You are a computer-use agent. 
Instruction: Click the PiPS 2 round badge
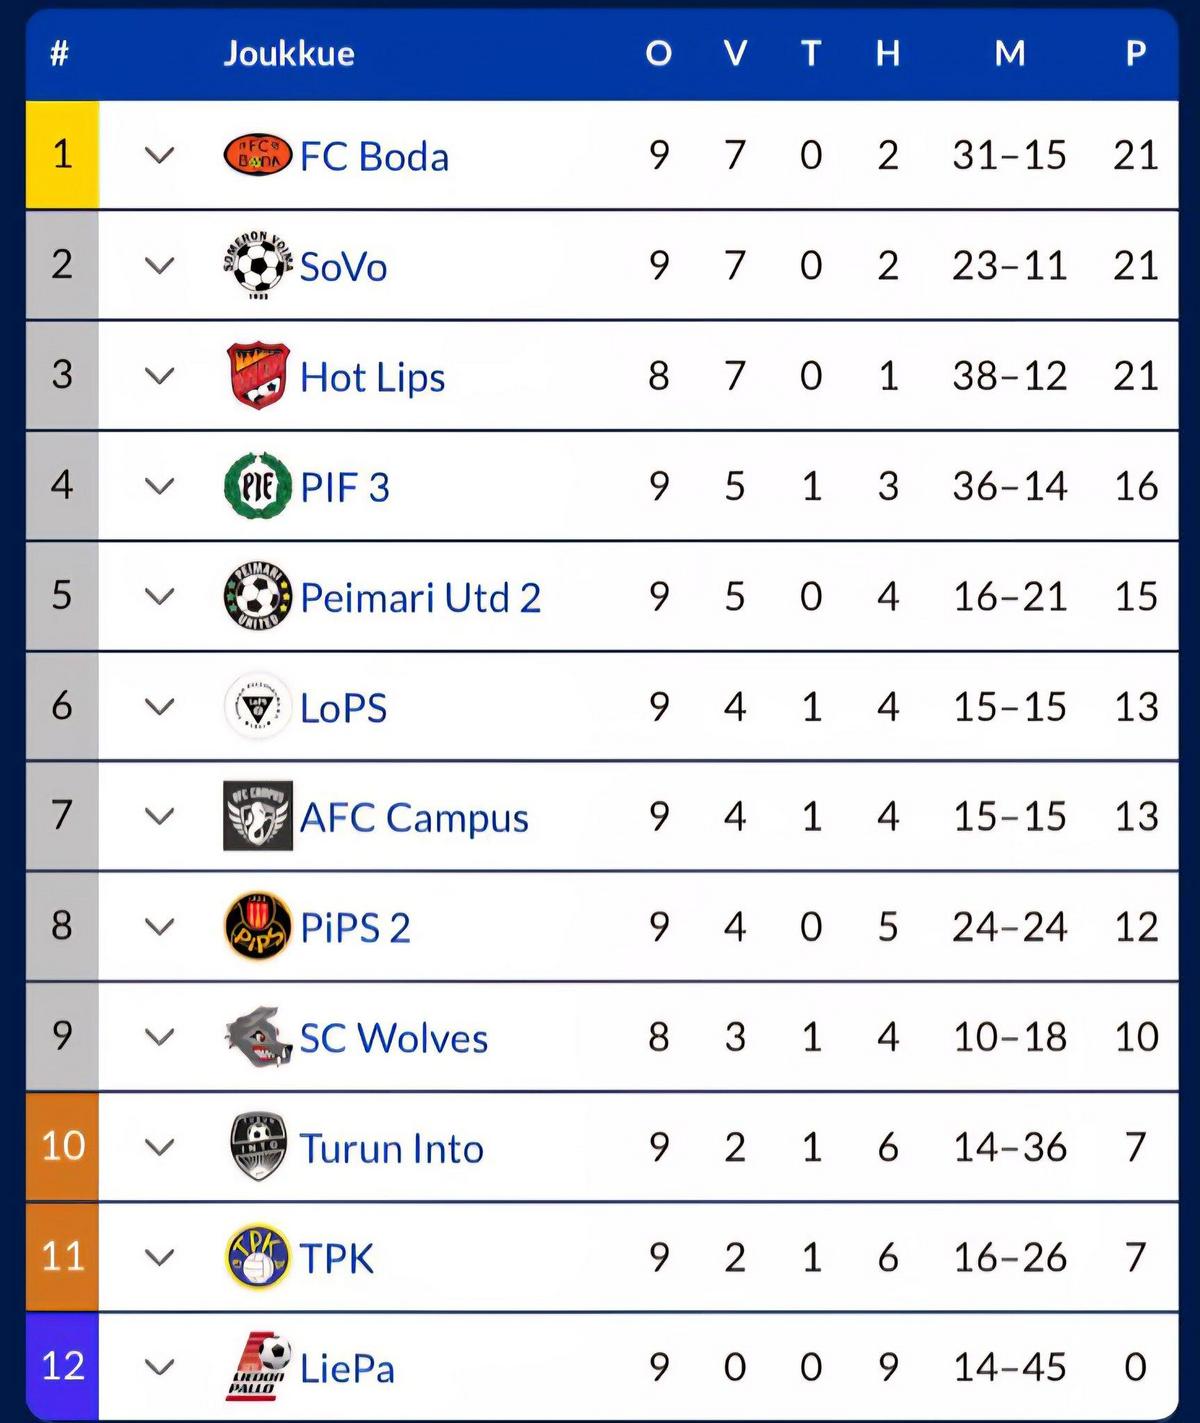coord(258,926)
